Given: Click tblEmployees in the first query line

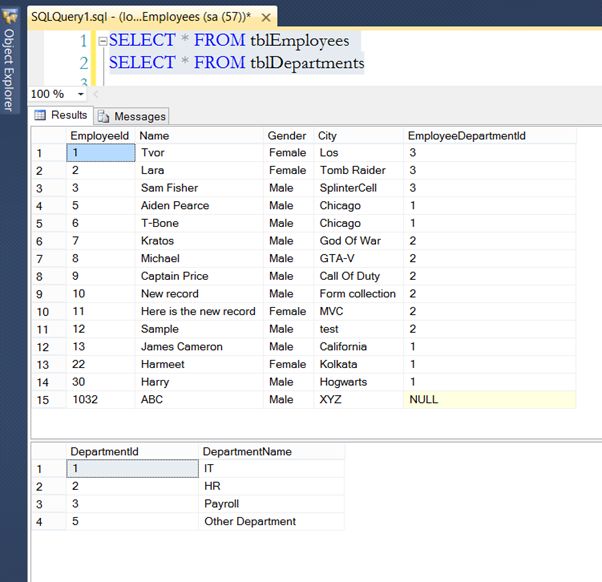Looking at the screenshot, I should click(300, 40).
